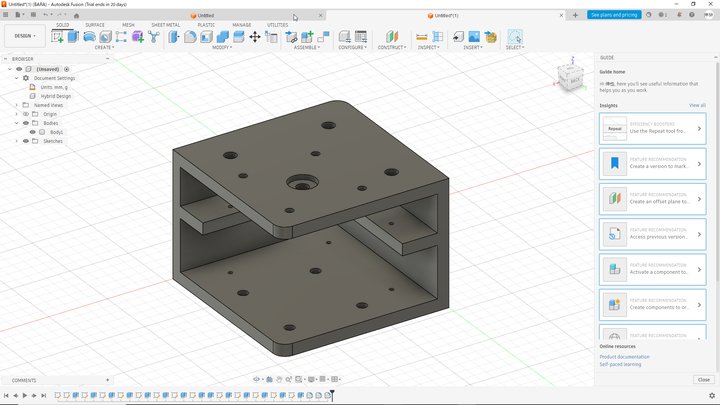
Task: Collapse the (Unsaved) root node
Action: (x=10, y=69)
